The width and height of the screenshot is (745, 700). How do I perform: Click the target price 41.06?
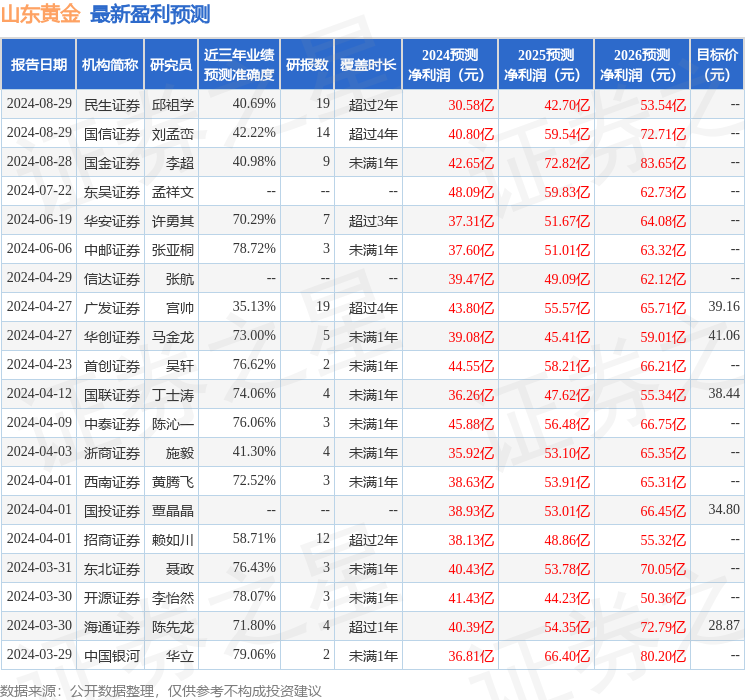(x=724, y=336)
